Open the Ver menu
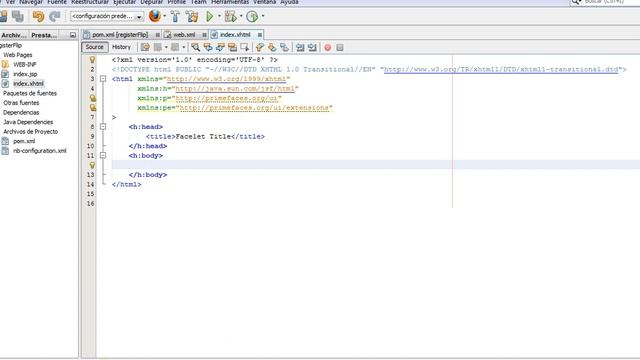Viewport: 640px width, 360px height. click(x=10, y=2)
